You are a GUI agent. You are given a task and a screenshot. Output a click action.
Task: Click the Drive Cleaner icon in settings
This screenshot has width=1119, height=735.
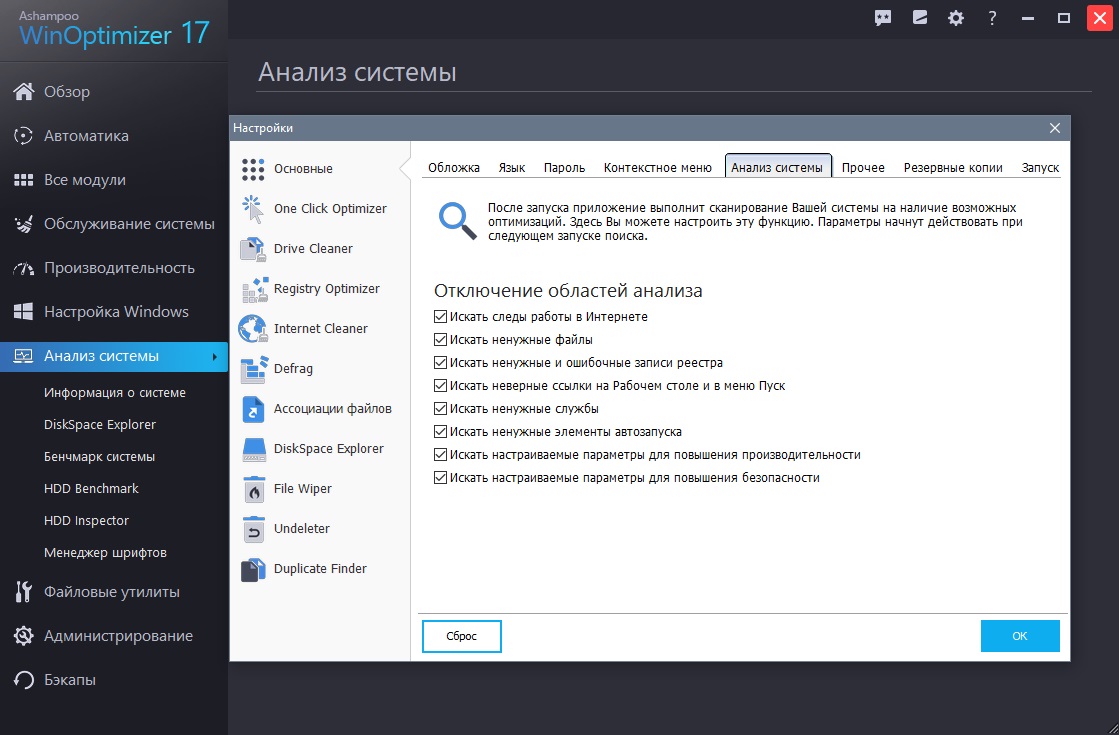click(254, 249)
